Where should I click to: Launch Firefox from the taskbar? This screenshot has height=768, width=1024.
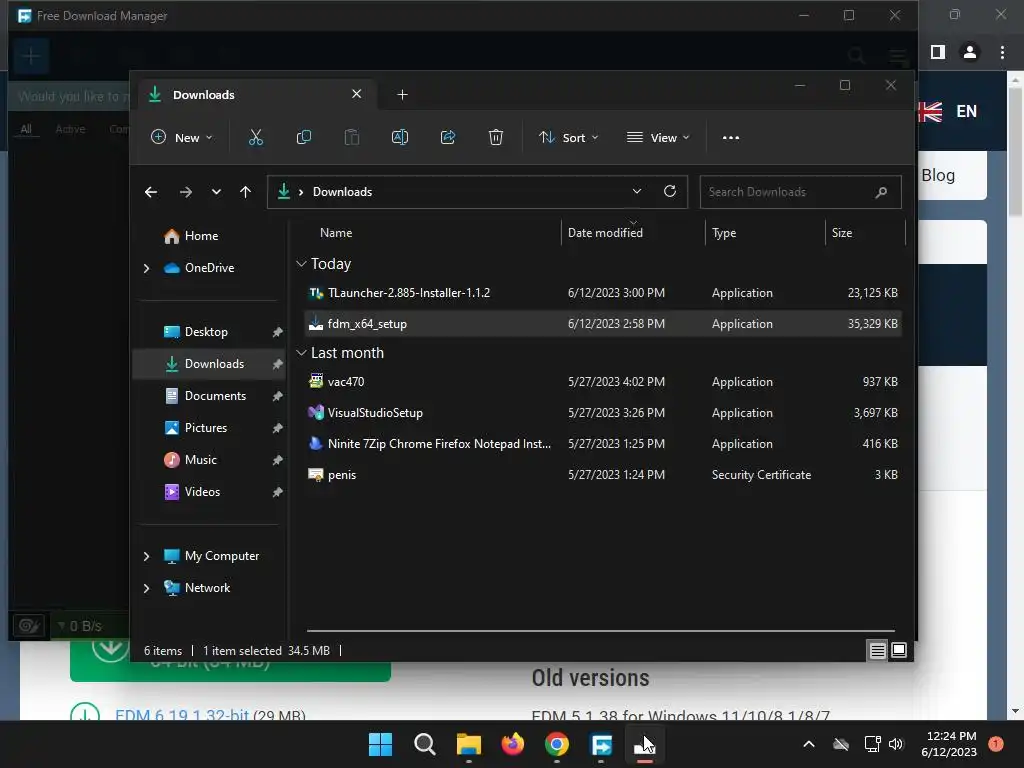click(513, 744)
